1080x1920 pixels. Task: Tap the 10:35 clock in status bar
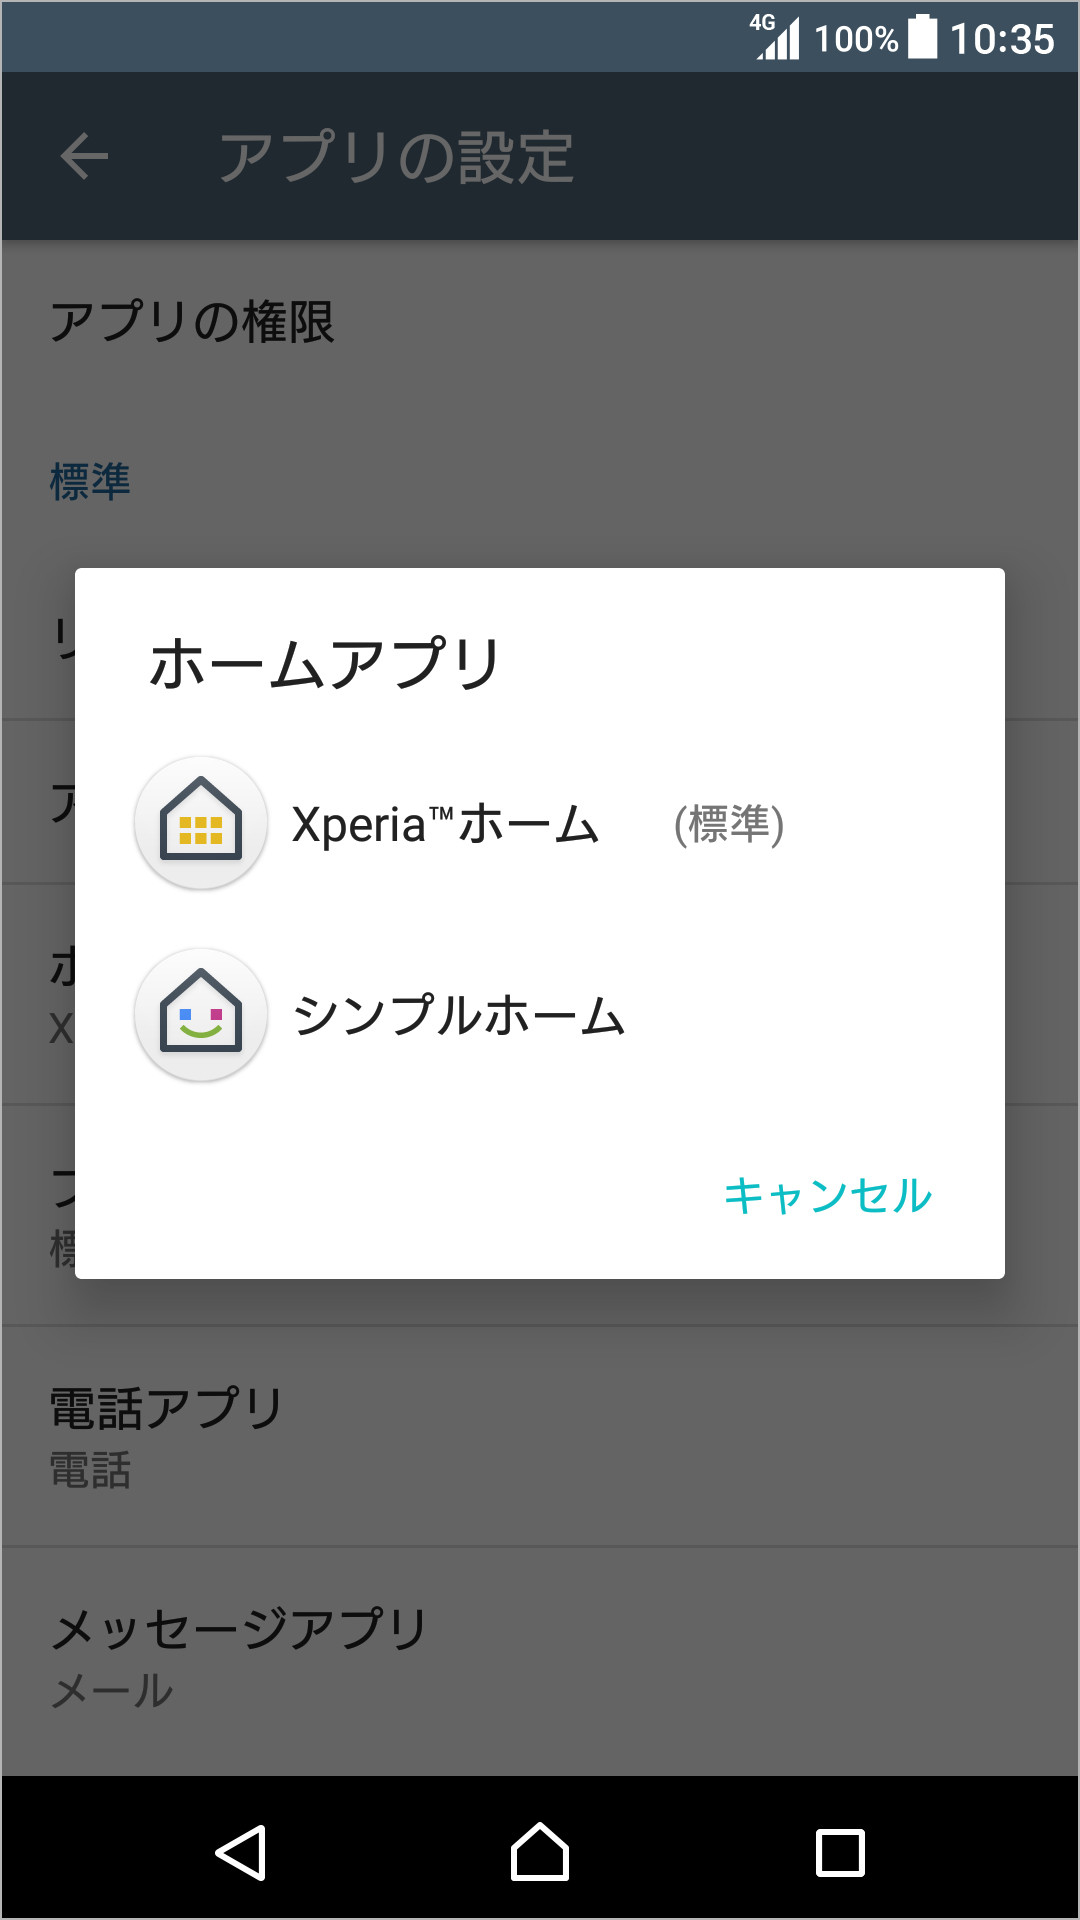tap(1001, 39)
